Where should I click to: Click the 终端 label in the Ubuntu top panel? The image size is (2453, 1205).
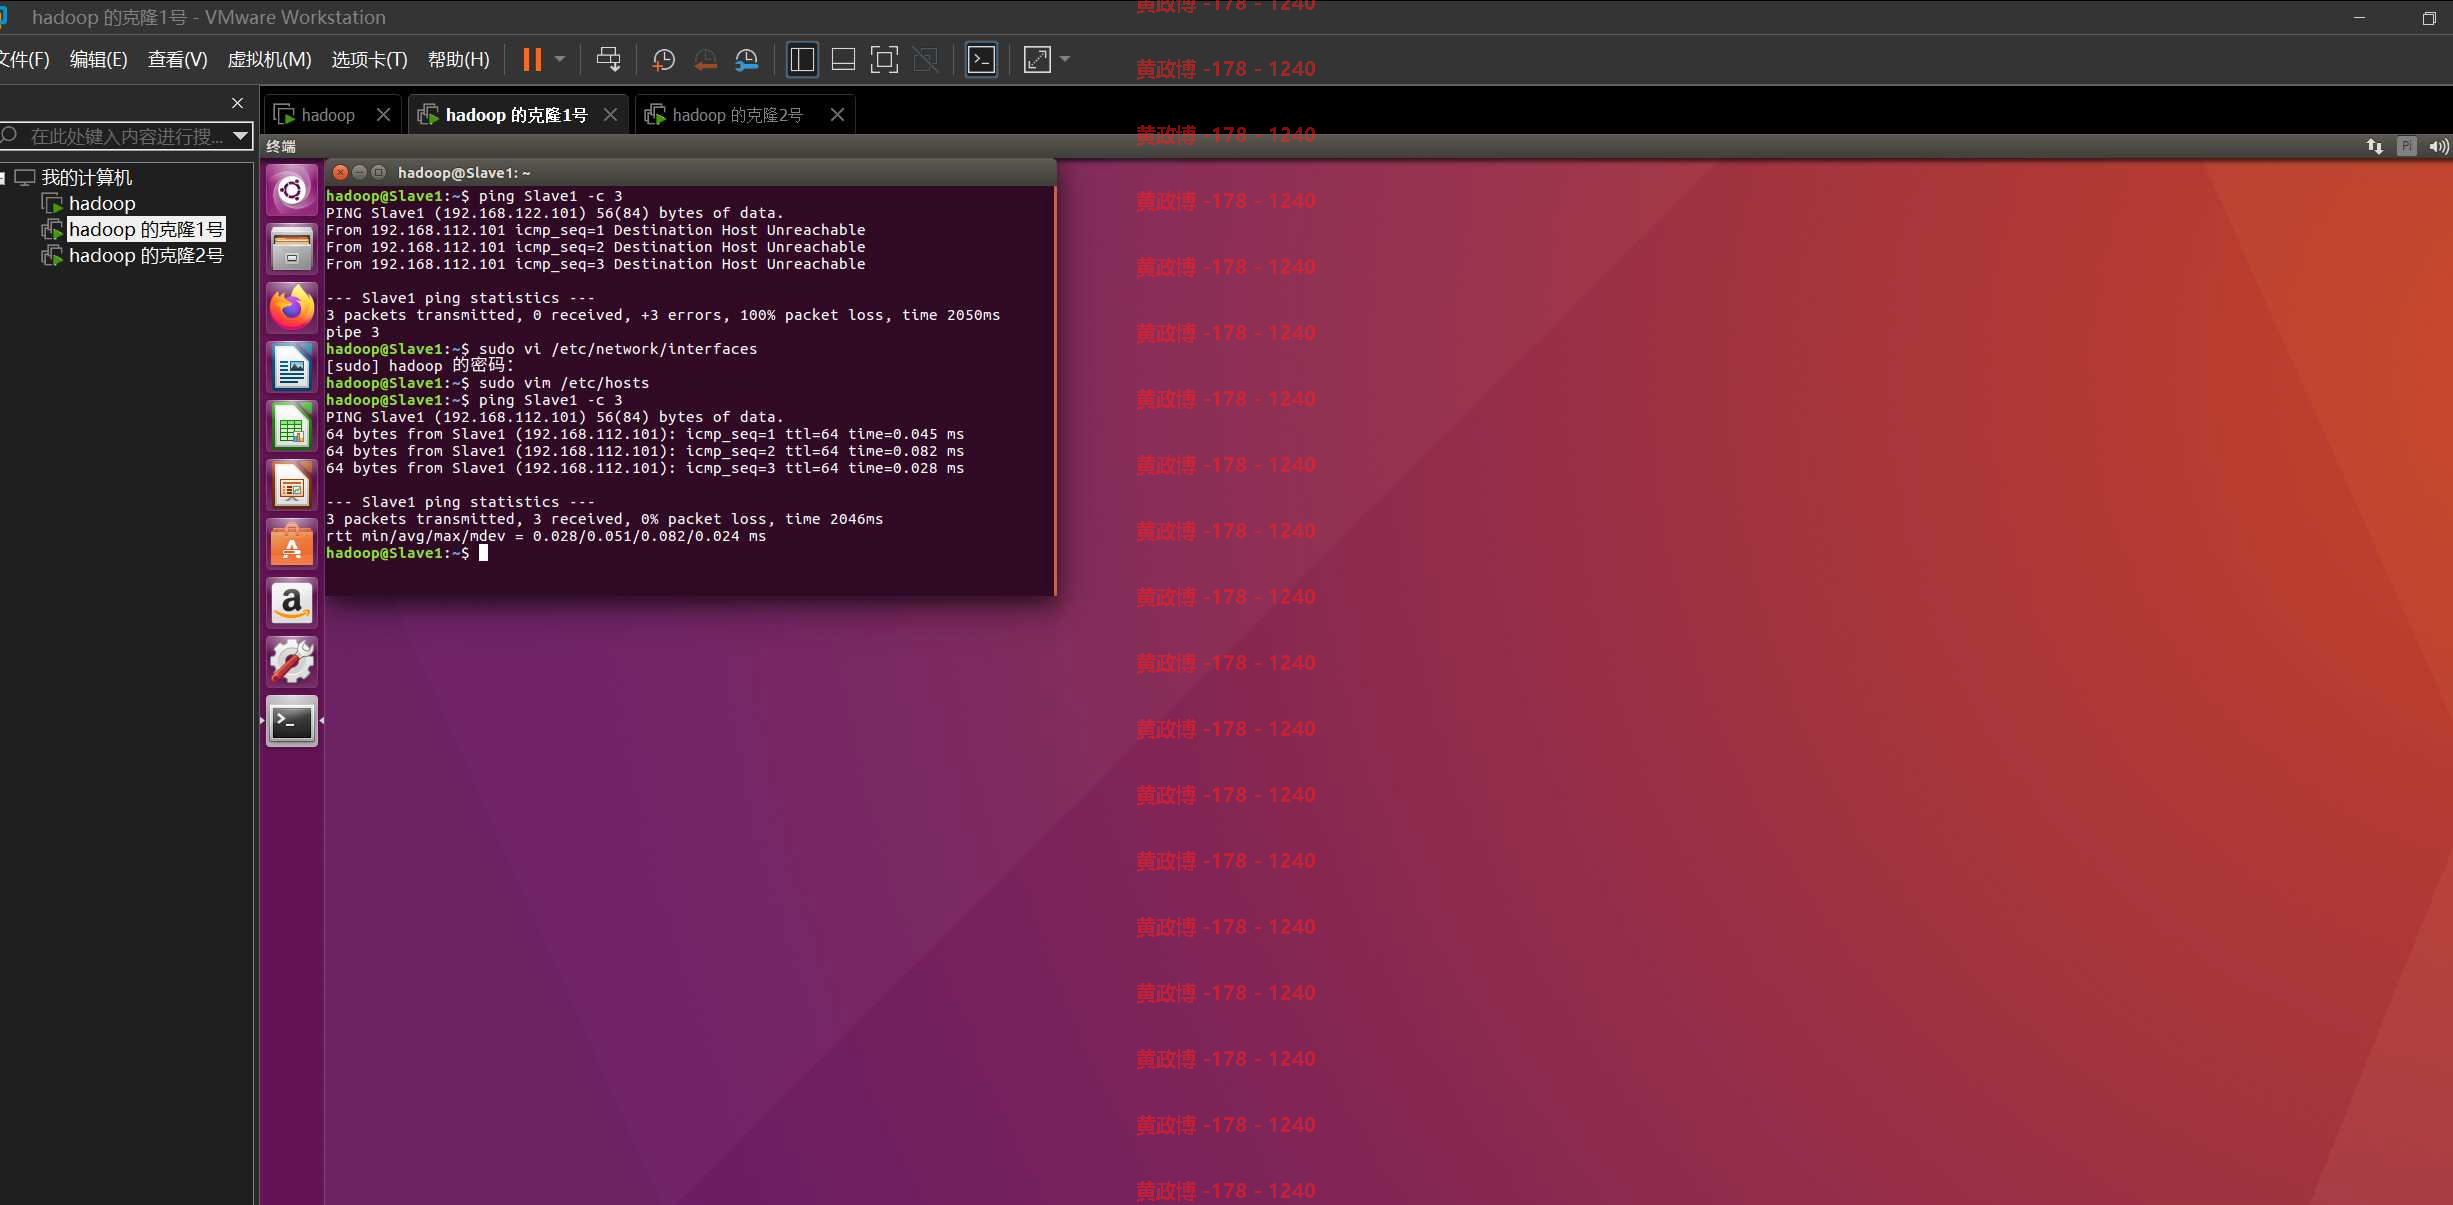click(281, 147)
